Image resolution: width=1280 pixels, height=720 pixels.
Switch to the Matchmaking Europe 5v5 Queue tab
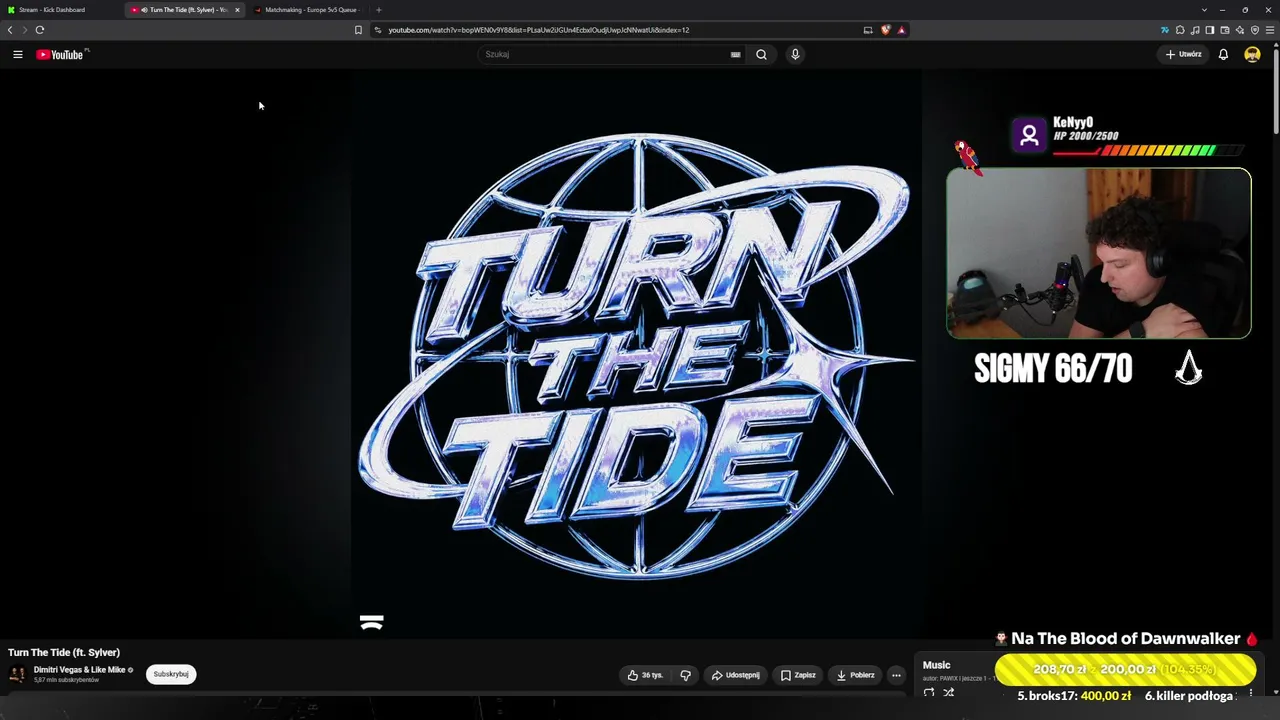click(310, 10)
